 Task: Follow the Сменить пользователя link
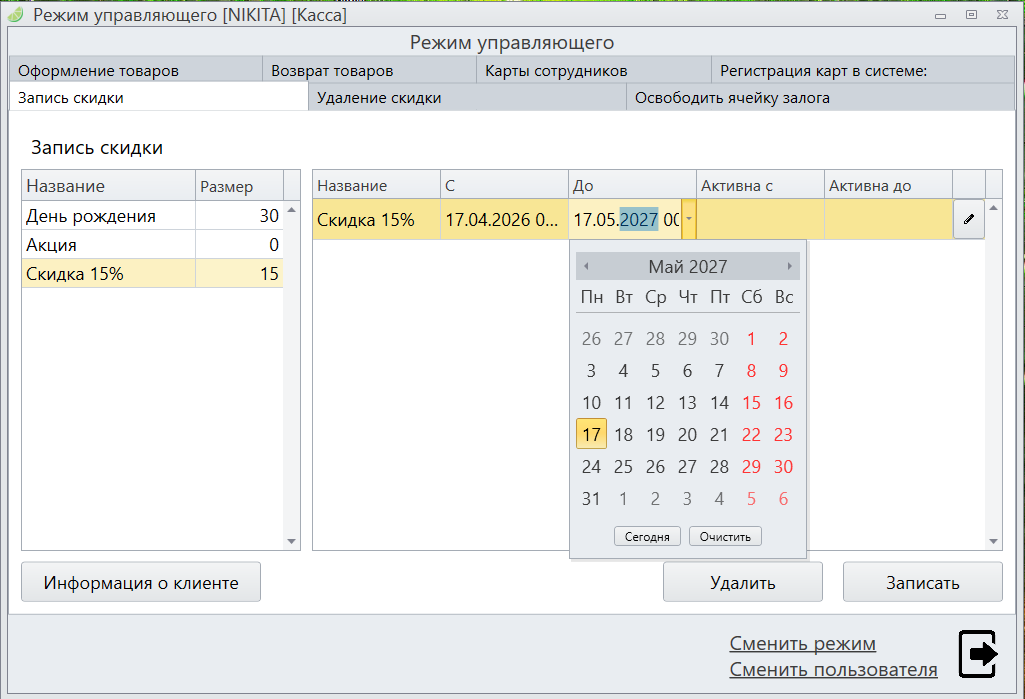(x=833, y=669)
